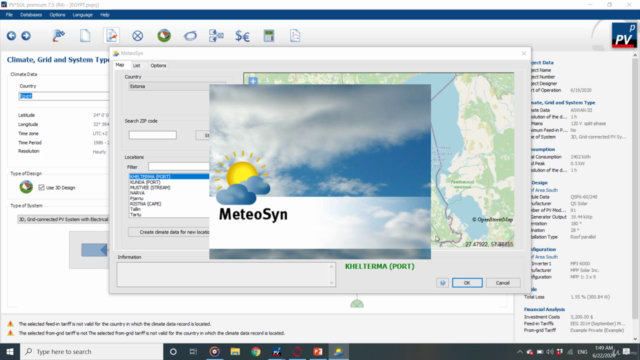Click the Locations Filter input field

[179, 167]
